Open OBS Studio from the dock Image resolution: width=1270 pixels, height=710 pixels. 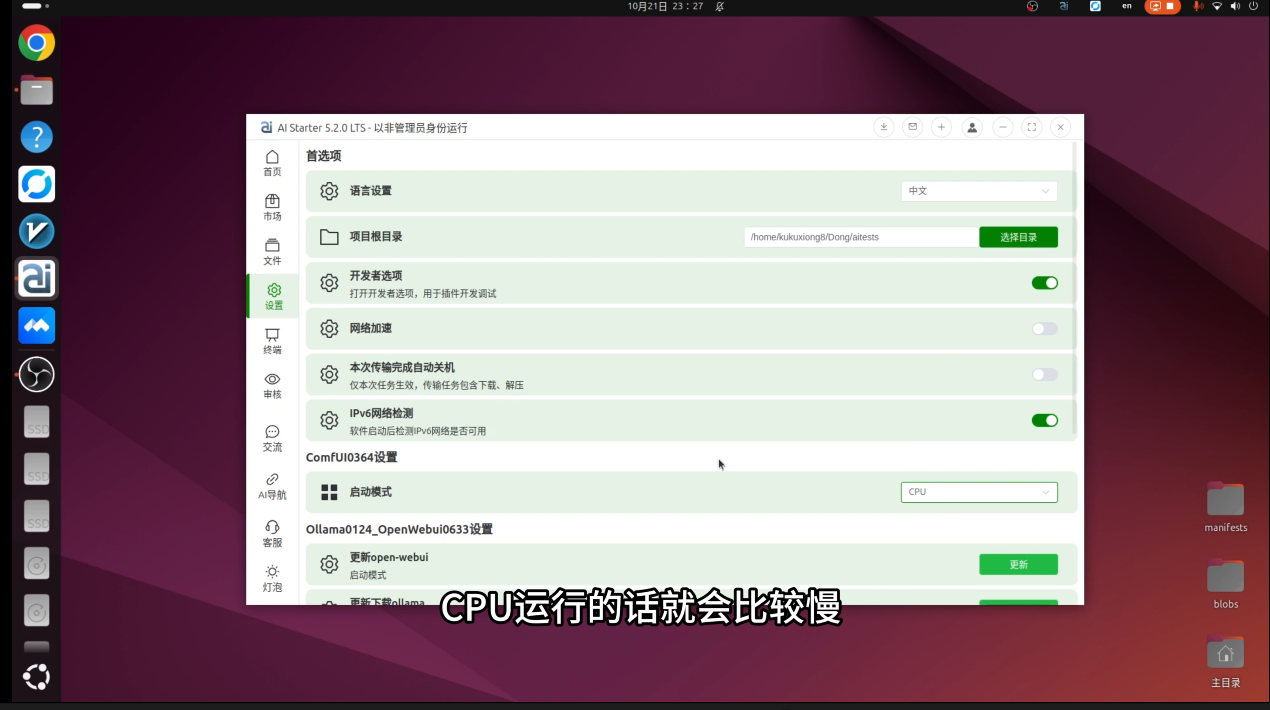pyautogui.click(x=37, y=374)
